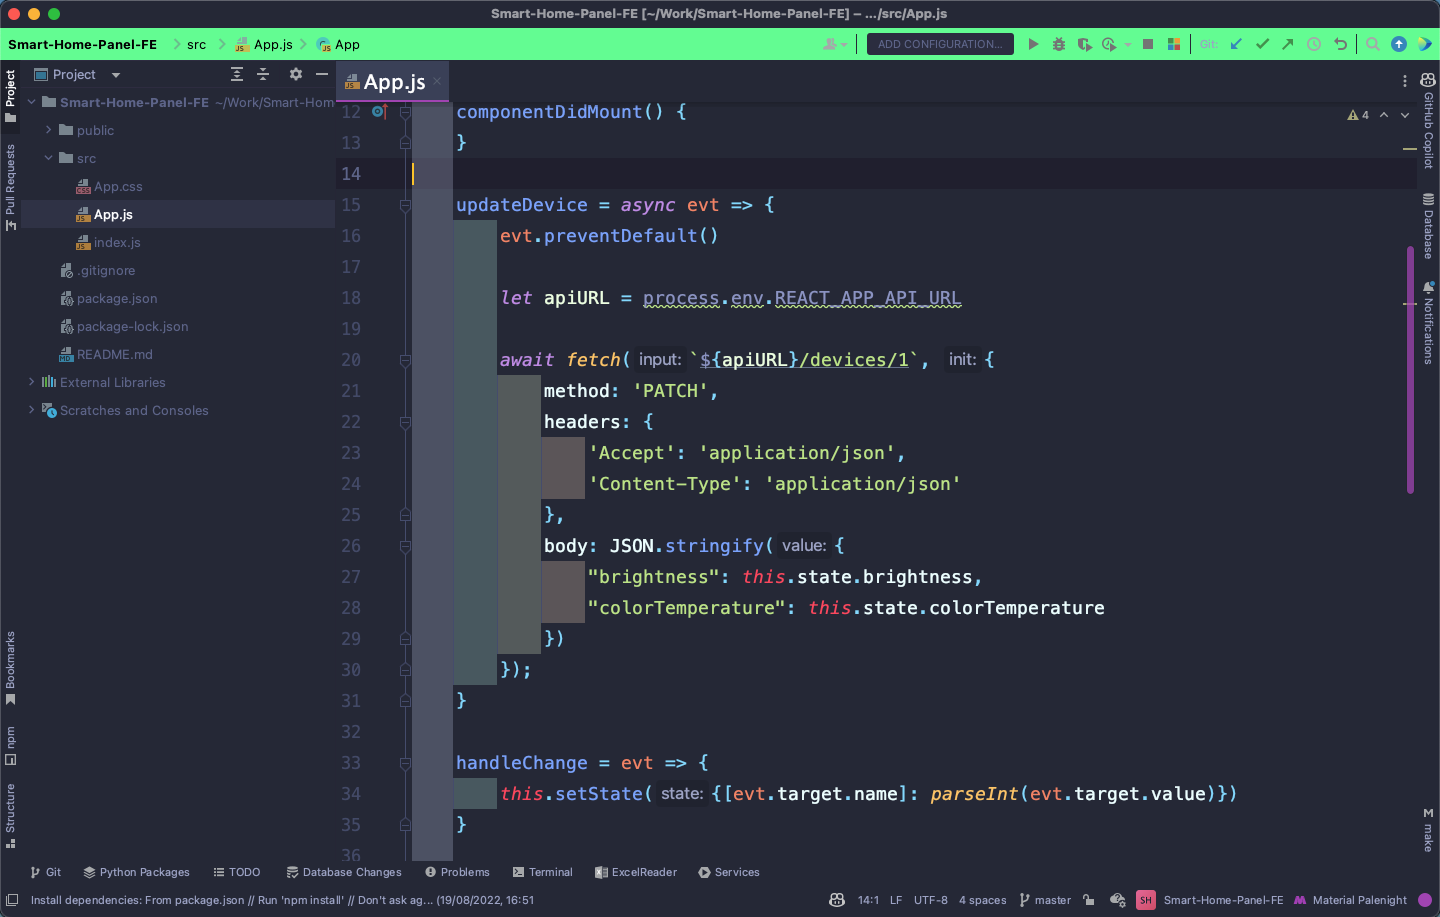Open the ExcelReader tool window

tap(635, 872)
